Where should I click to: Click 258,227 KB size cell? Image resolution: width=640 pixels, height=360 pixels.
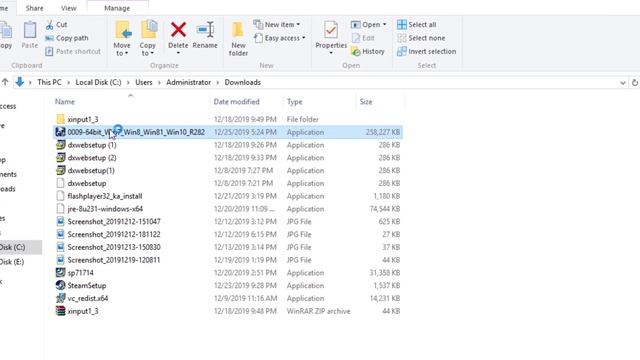382,132
